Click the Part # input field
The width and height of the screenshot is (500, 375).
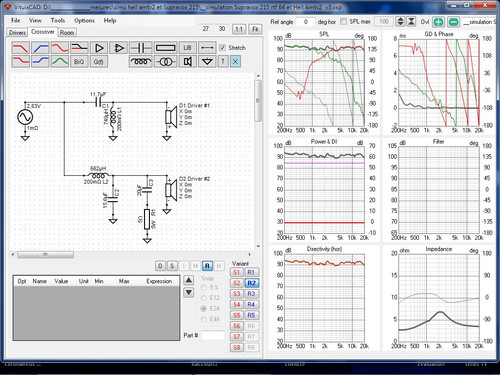213,335
